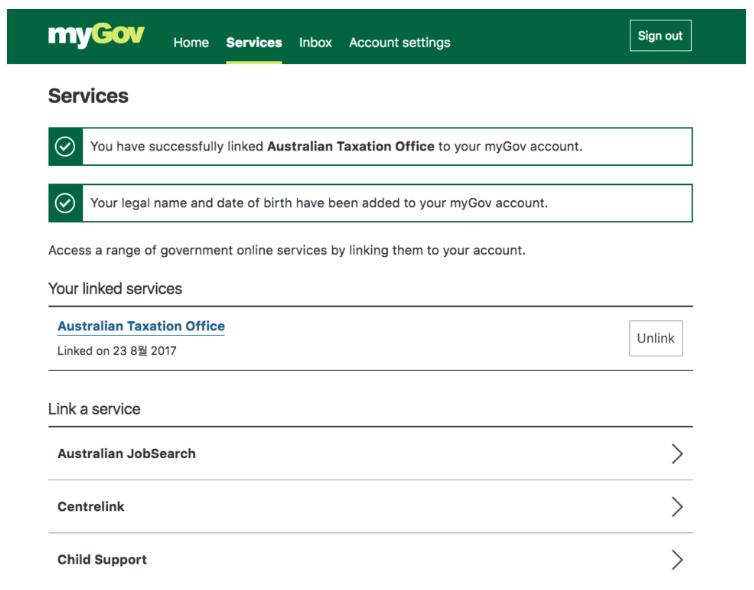Click the 'Linked on 23 8월 2017' text

click(117, 351)
